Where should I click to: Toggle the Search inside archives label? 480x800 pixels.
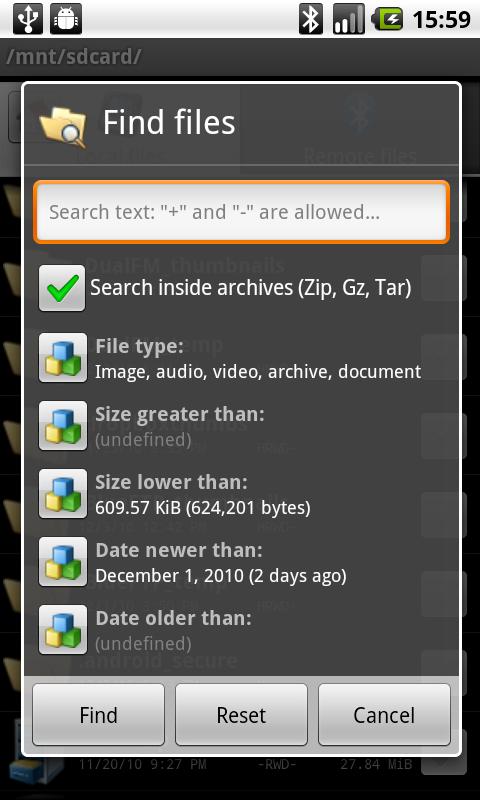click(x=250, y=288)
